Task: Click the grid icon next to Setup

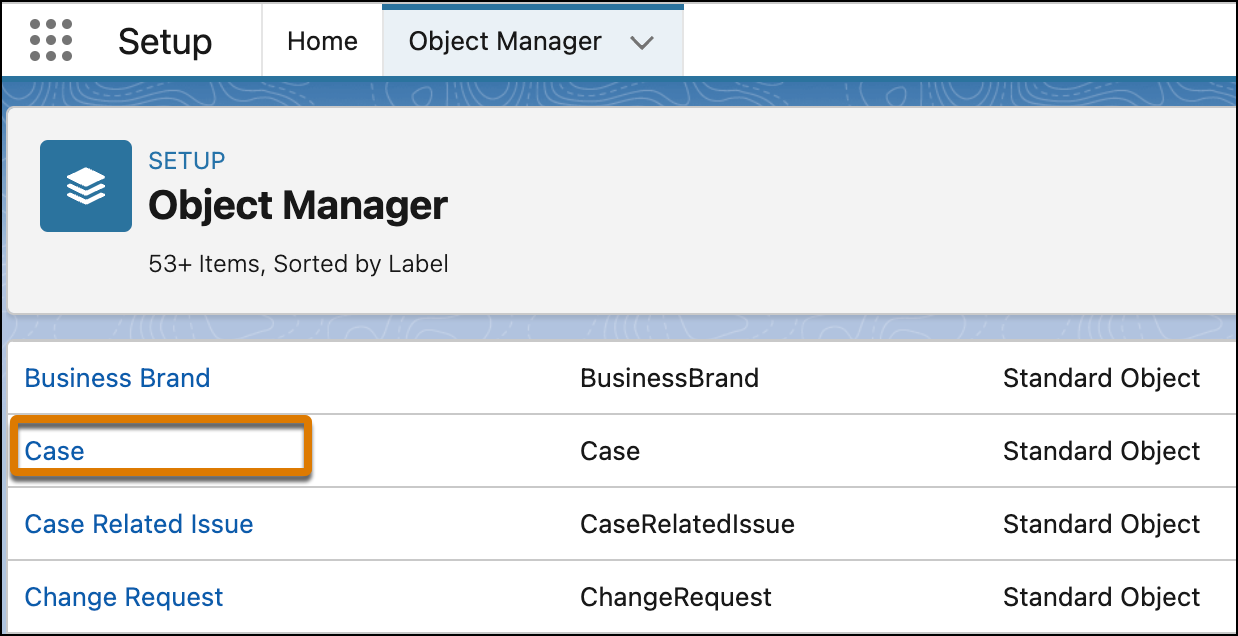Action: click(x=50, y=40)
